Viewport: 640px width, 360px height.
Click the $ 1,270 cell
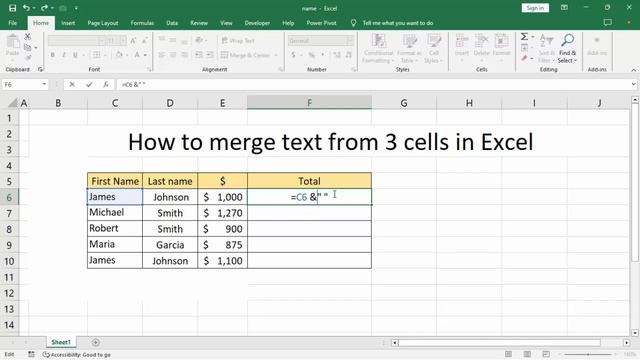(222, 213)
